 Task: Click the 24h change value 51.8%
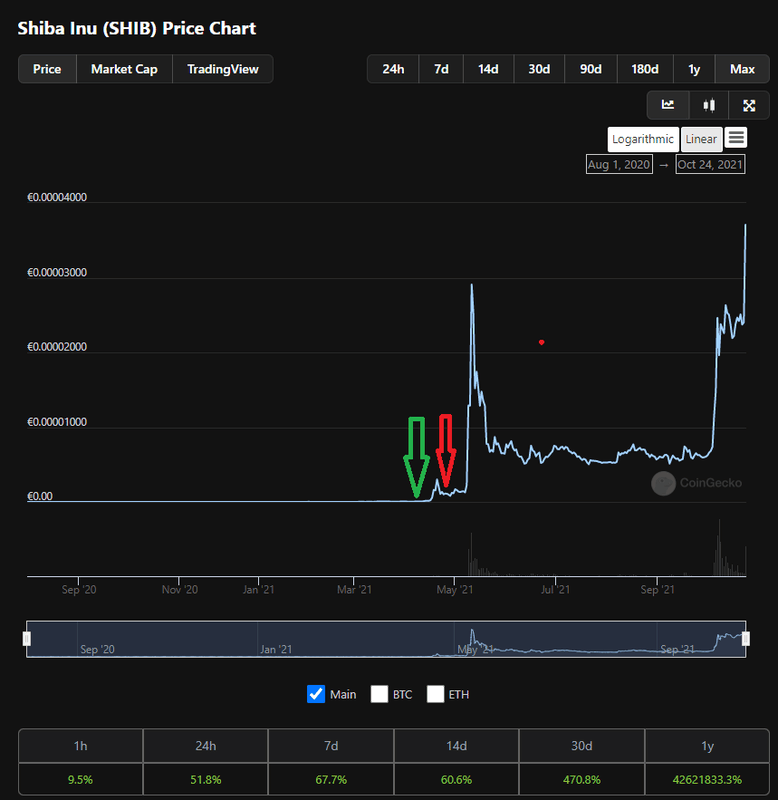tap(206, 780)
